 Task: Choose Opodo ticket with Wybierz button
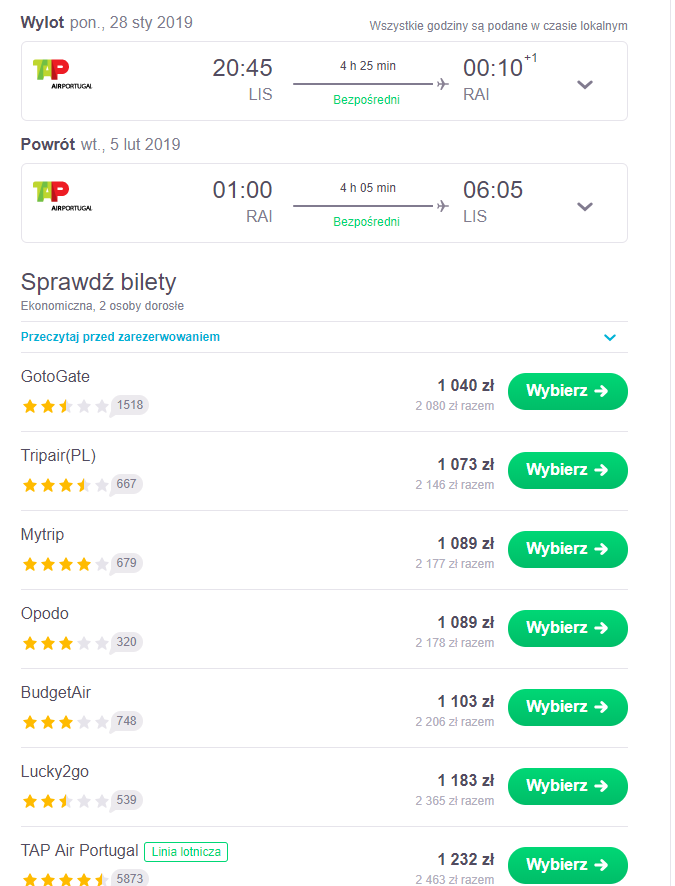[x=568, y=628]
